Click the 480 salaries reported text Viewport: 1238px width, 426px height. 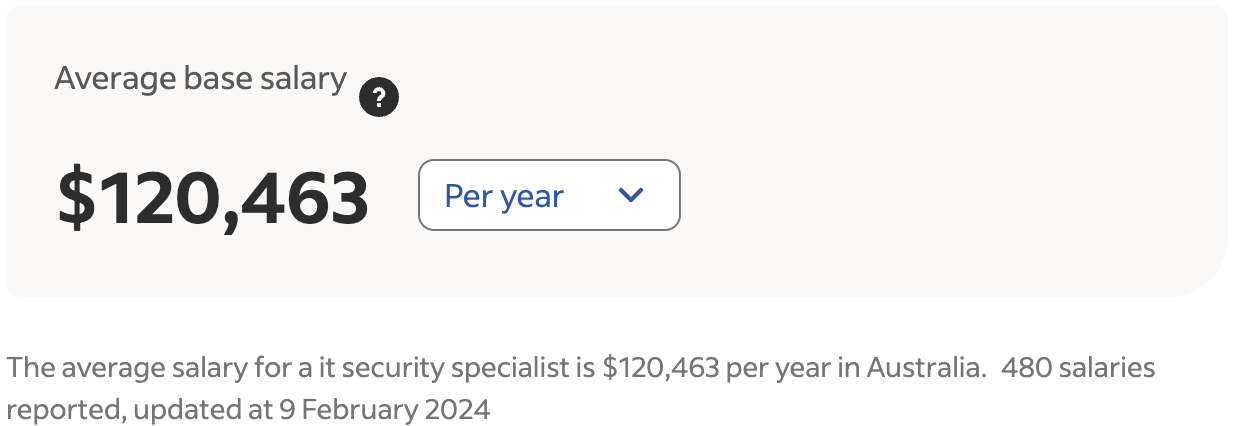pos(1078,368)
